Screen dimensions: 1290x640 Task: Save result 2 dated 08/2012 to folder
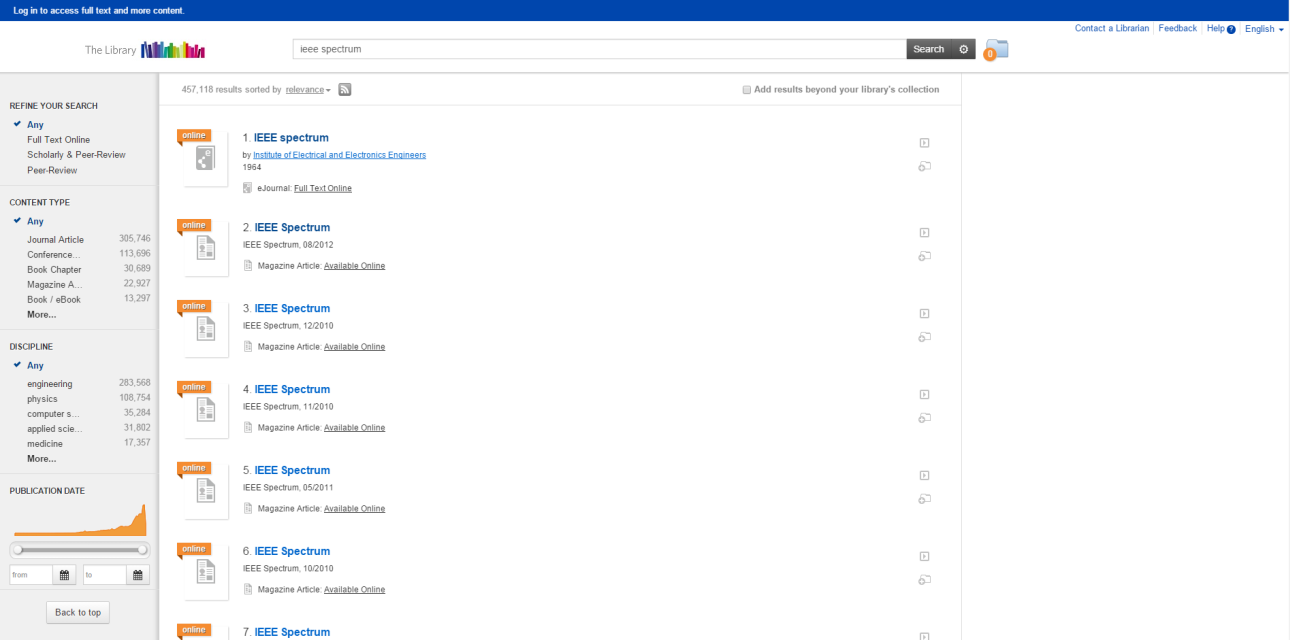[925, 256]
